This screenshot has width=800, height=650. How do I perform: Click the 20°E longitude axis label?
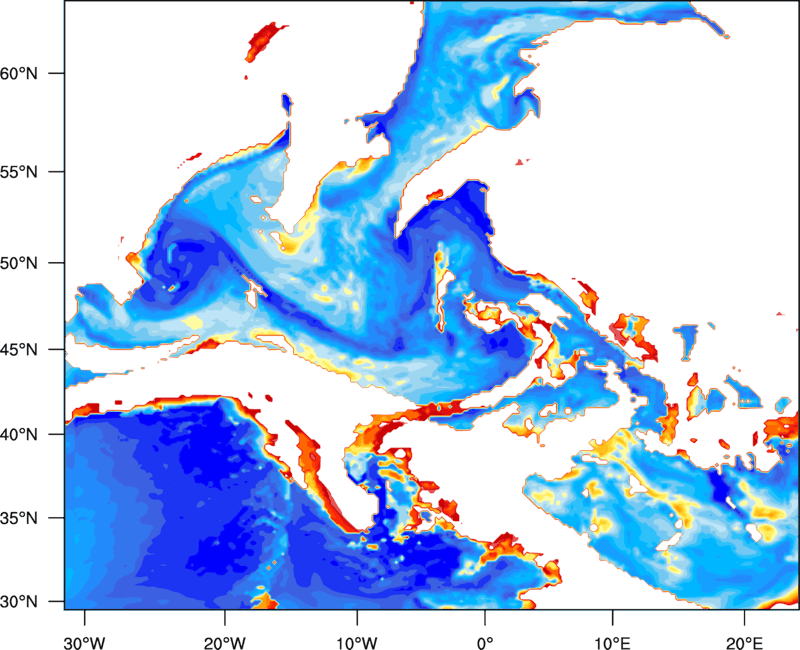coord(744,643)
